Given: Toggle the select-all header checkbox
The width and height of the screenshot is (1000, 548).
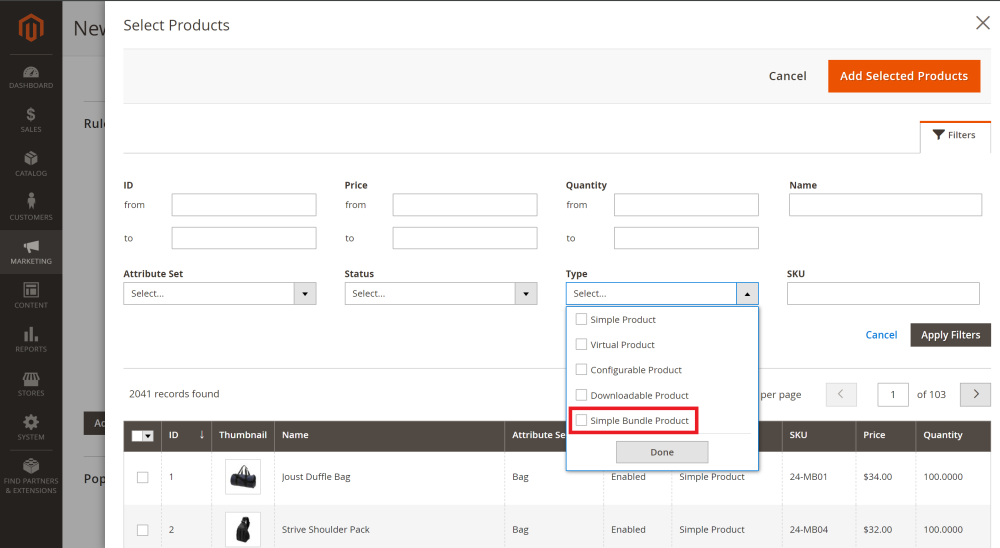Looking at the screenshot, I should [137, 436].
